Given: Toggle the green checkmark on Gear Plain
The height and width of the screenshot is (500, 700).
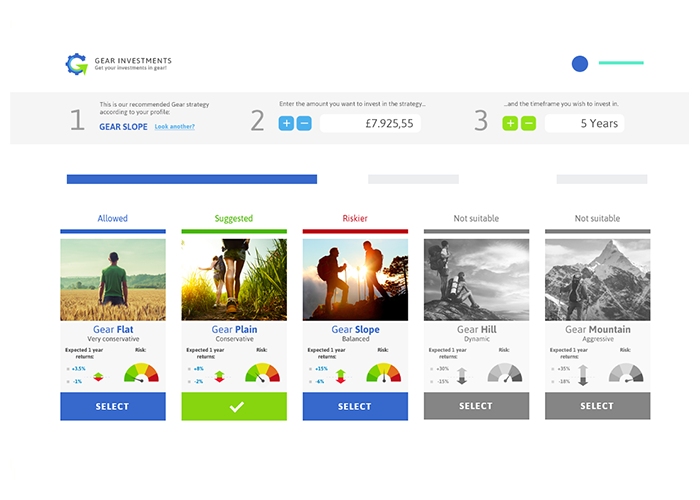Looking at the screenshot, I should click(x=234, y=406).
